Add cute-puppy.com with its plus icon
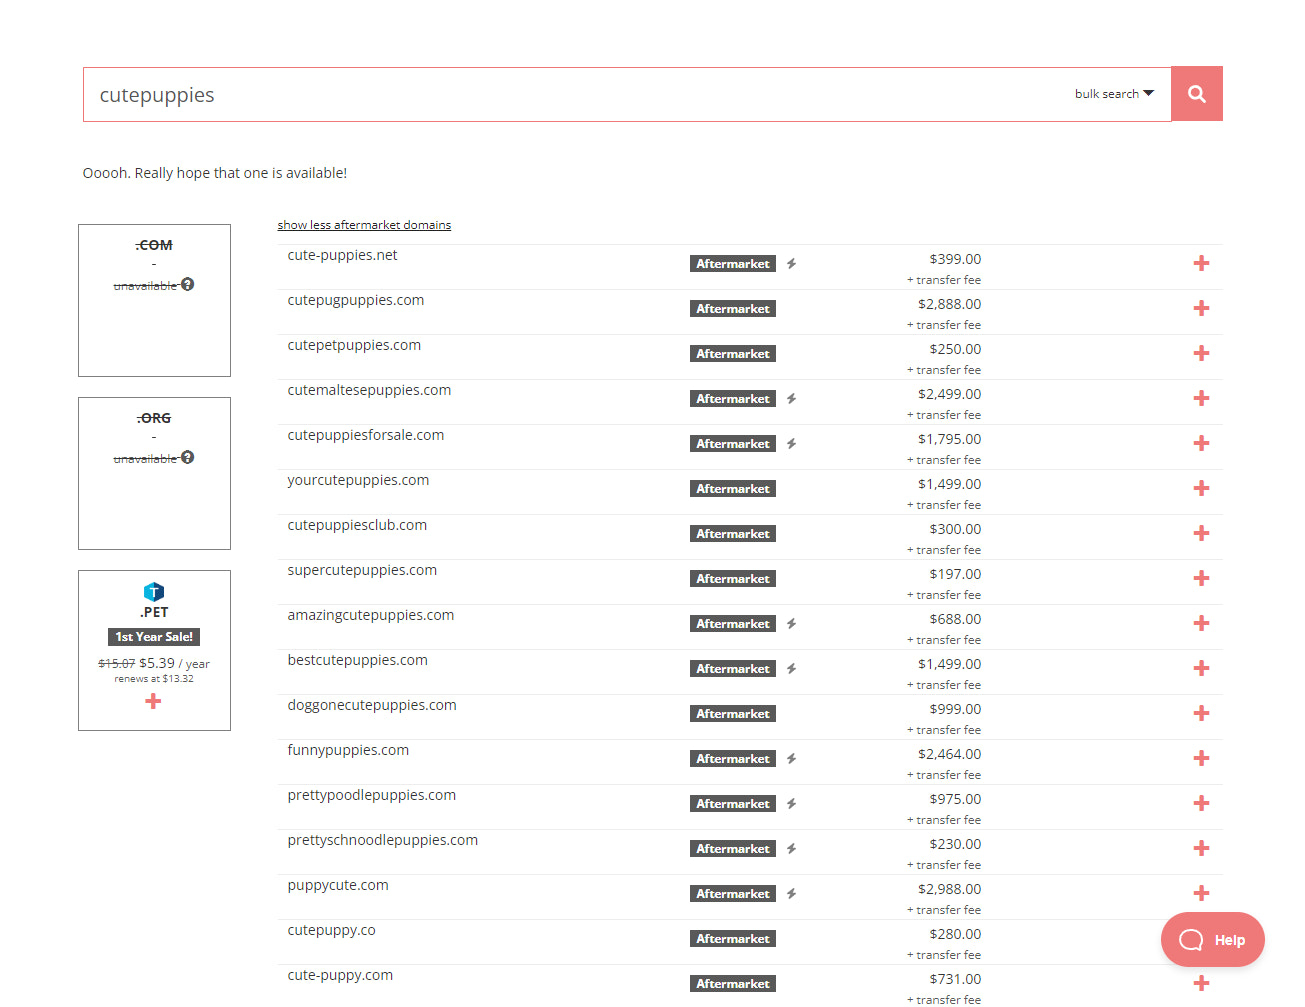 tap(1201, 983)
